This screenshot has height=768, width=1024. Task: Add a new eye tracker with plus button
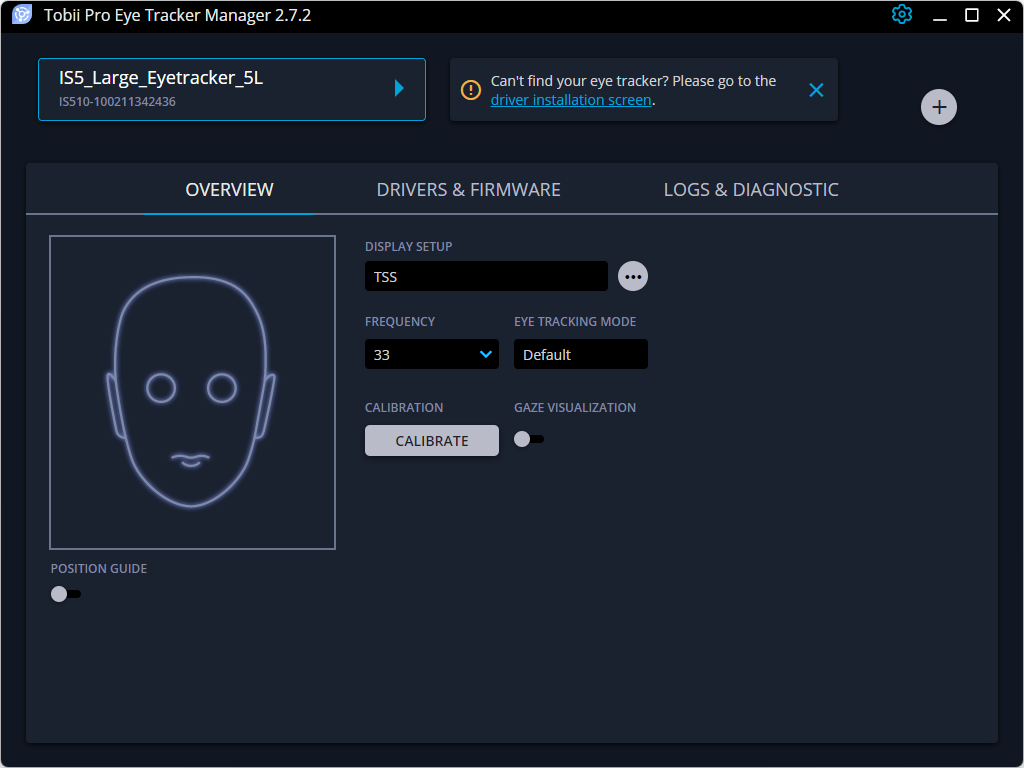coord(938,107)
